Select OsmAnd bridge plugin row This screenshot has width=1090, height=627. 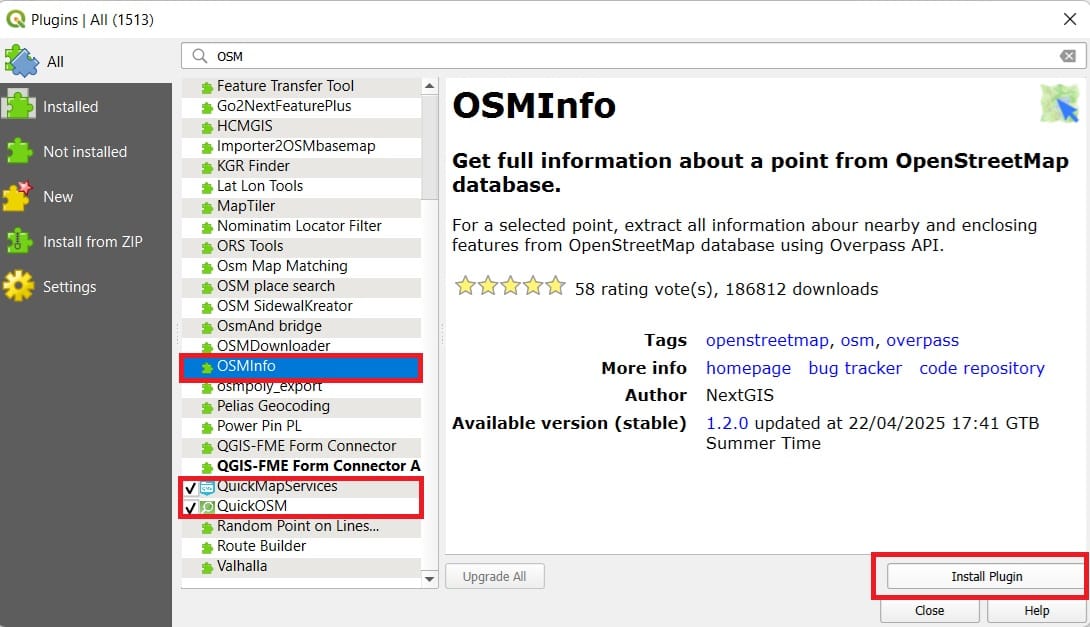click(301, 326)
